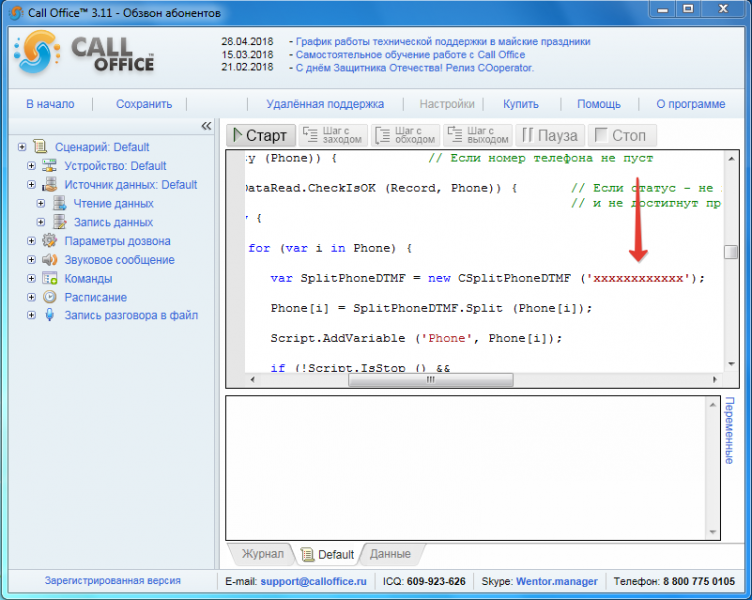Click the database icon beside Чтение данных
Image resolution: width=752 pixels, height=600 pixels.
click(59, 203)
